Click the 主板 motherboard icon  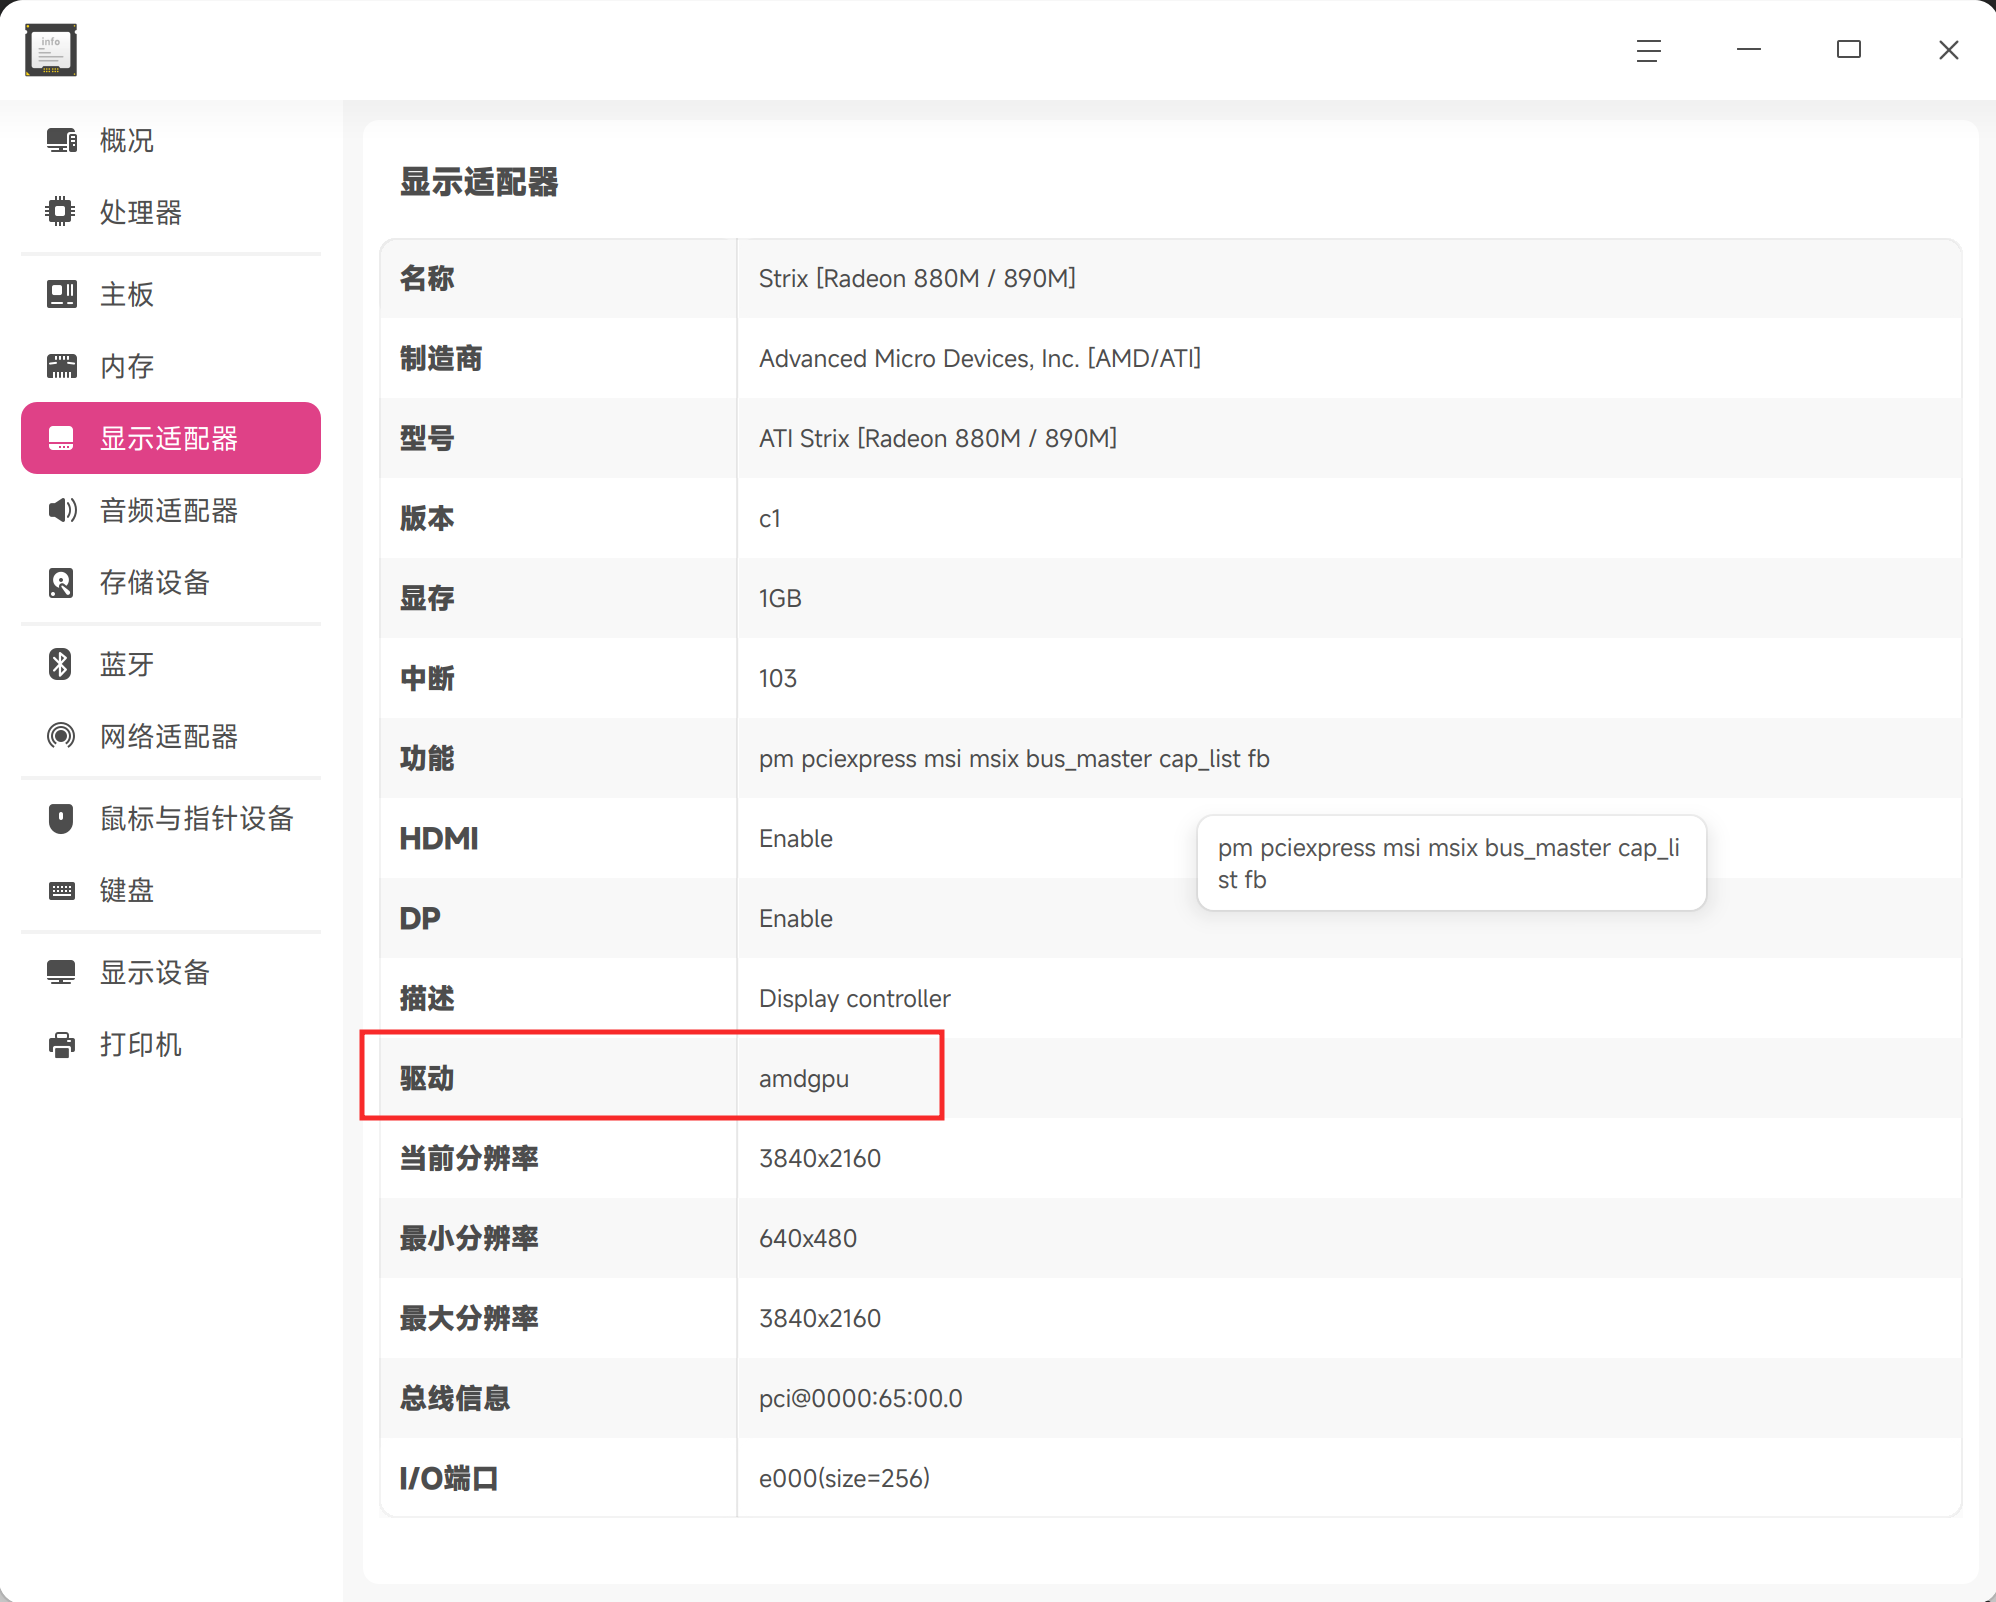pos(61,294)
